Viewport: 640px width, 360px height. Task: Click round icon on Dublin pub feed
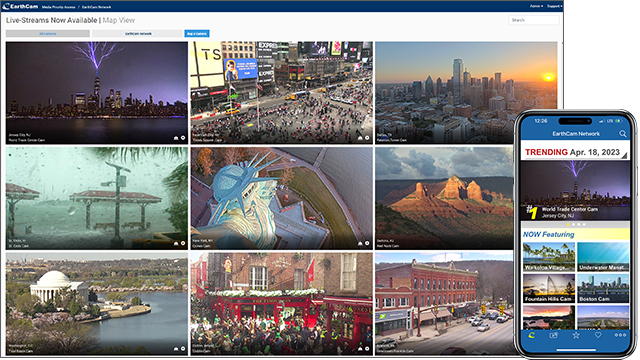[367, 349]
